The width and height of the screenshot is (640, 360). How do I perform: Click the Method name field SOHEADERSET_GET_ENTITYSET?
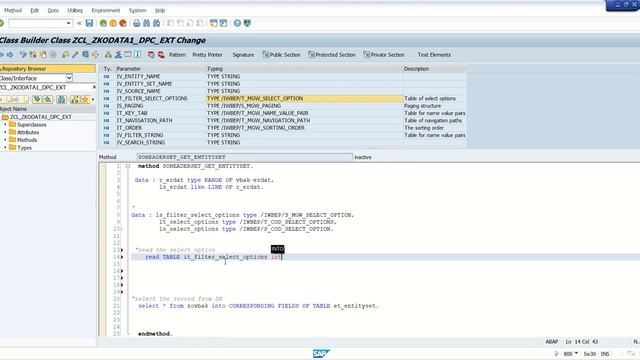(244, 157)
